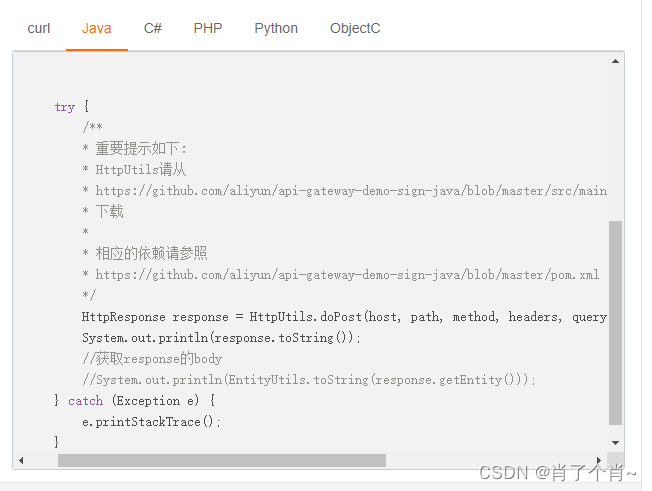The height and width of the screenshot is (491, 652).
Task: Click the '下载' comment line
Action: [x=103, y=211]
